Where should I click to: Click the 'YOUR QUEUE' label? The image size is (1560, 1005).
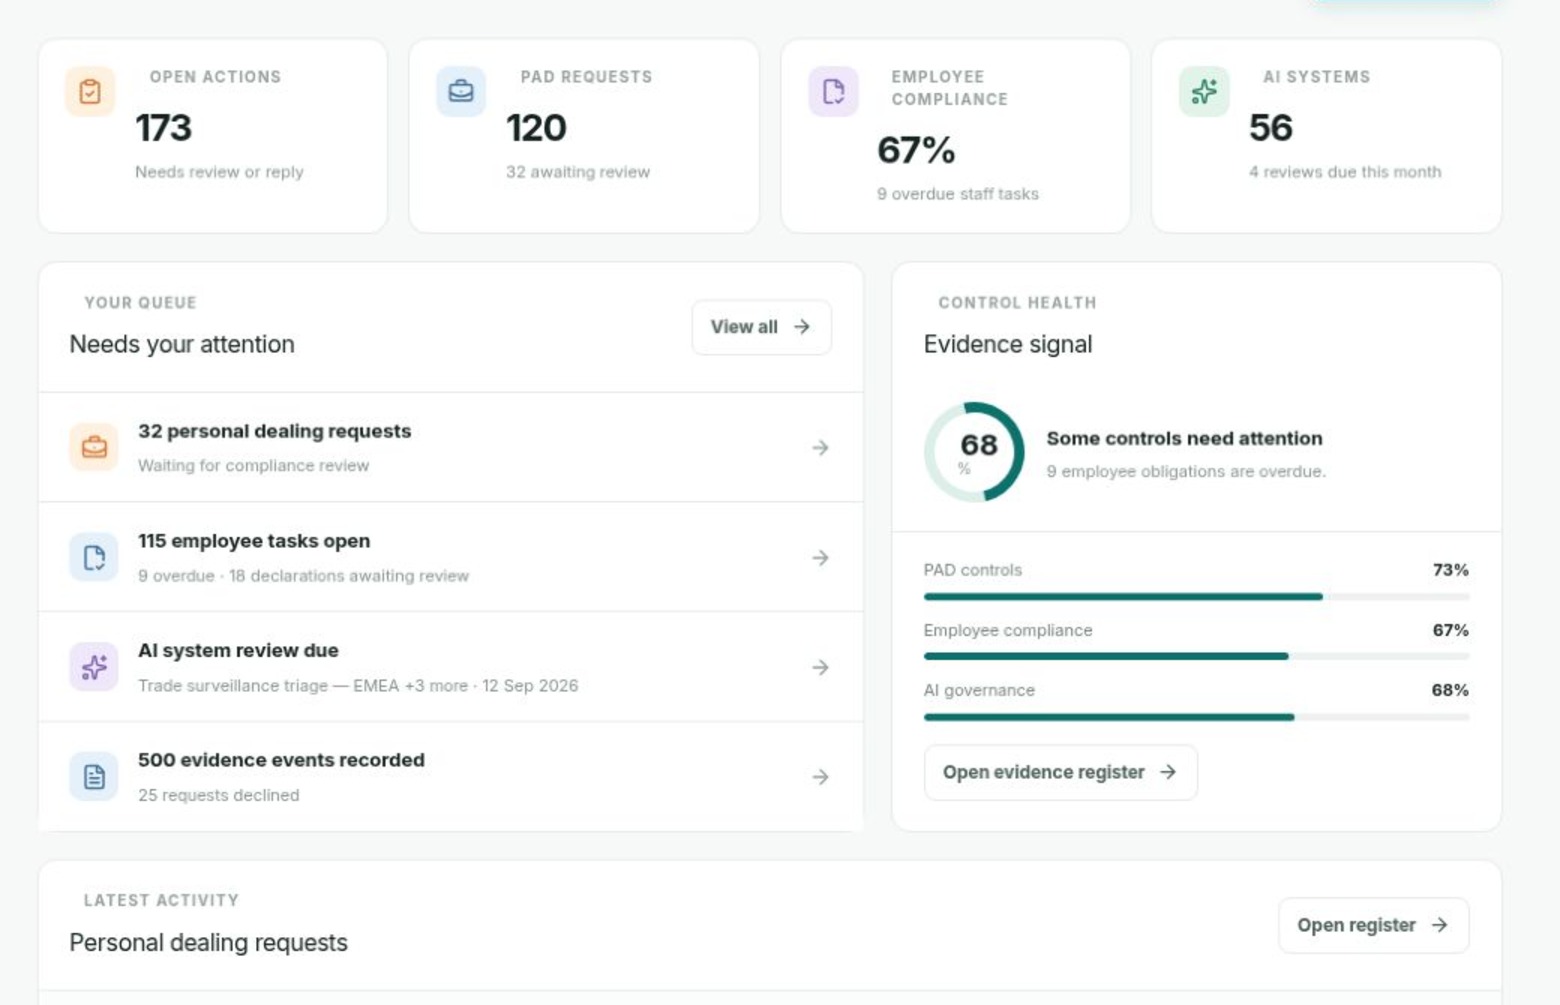[x=140, y=303]
